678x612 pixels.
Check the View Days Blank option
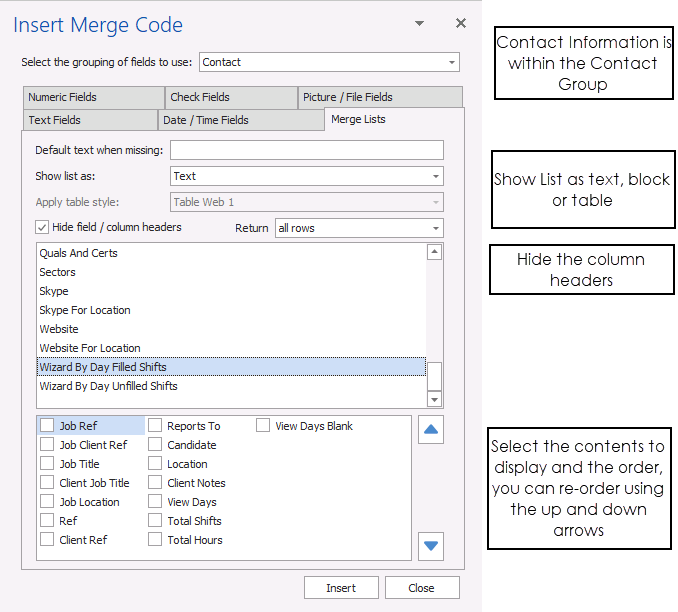tap(263, 426)
